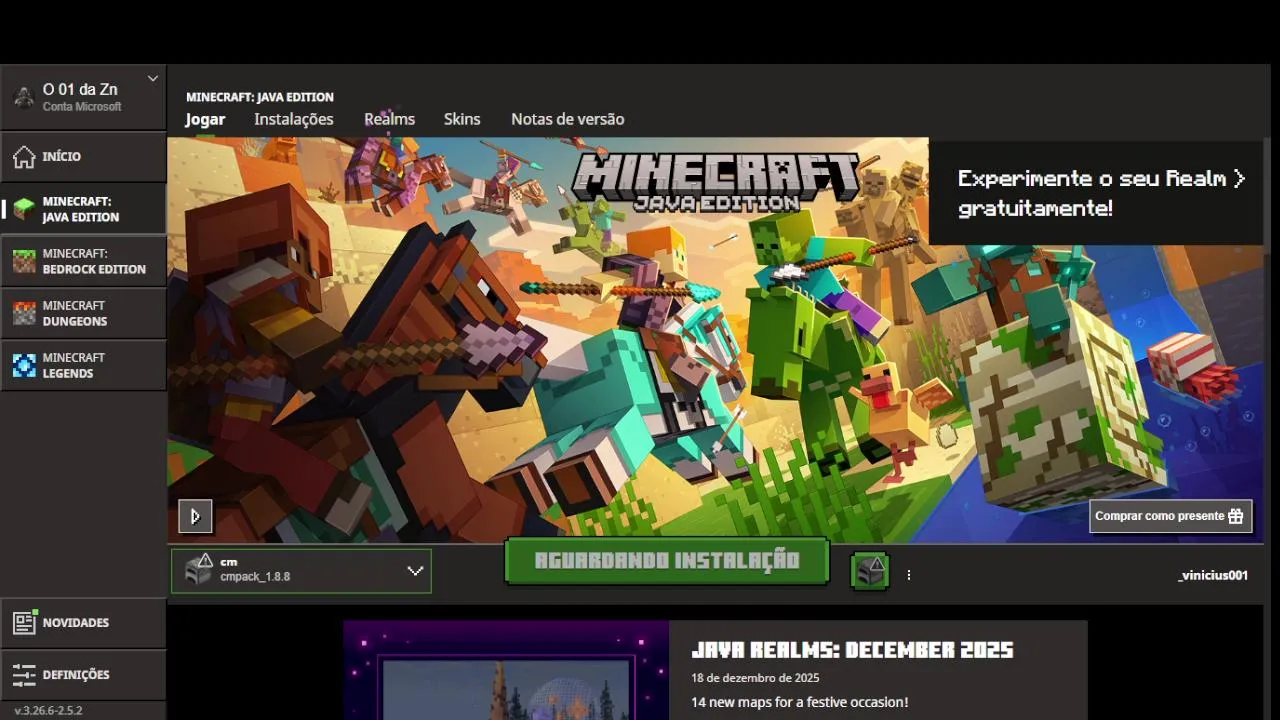Switch to the Notas de versão tab

pos(567,119)
